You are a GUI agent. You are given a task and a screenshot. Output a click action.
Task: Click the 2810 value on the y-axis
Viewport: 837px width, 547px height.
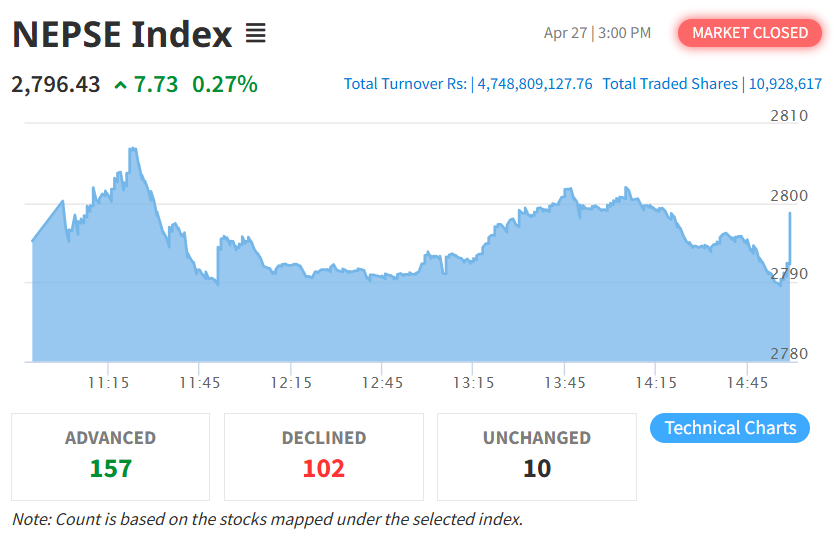789,116
